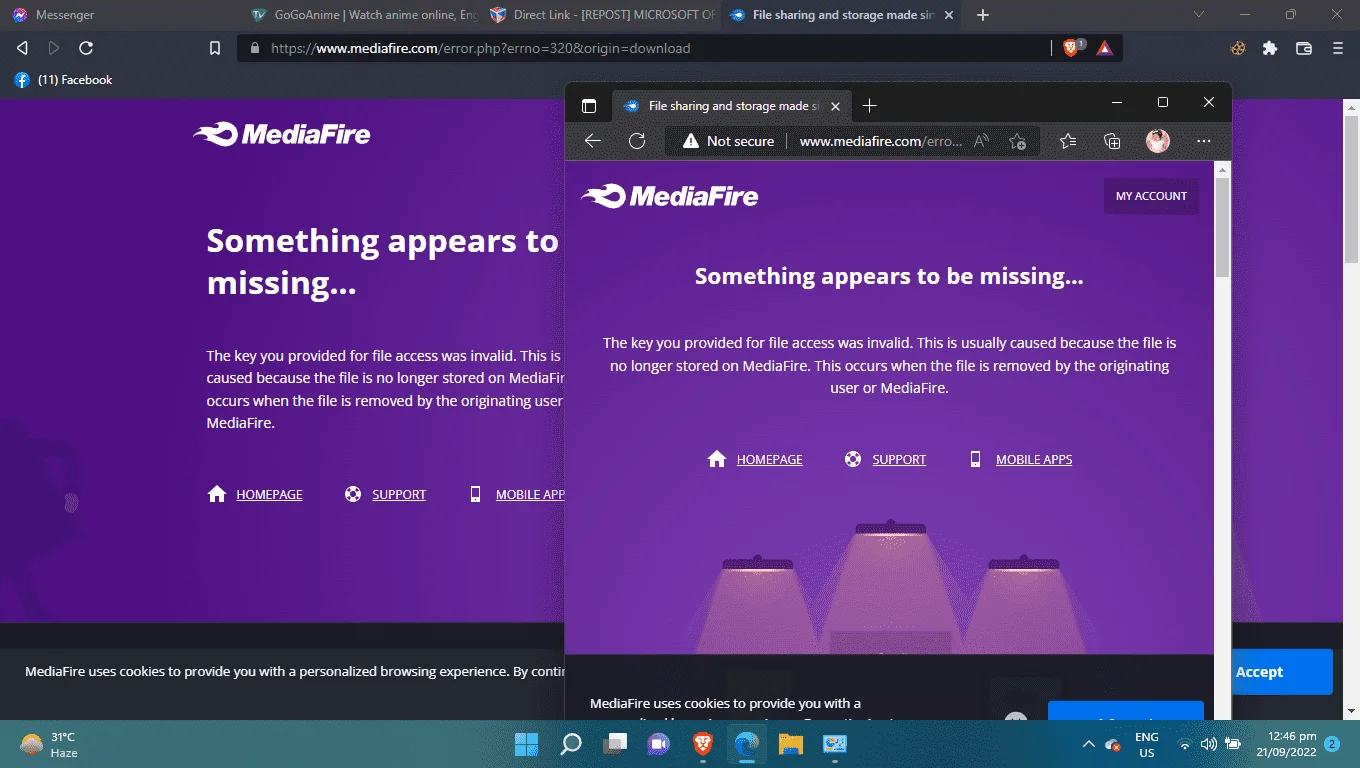Open the Brave Rewards triangle icon

click(1104, 48)
